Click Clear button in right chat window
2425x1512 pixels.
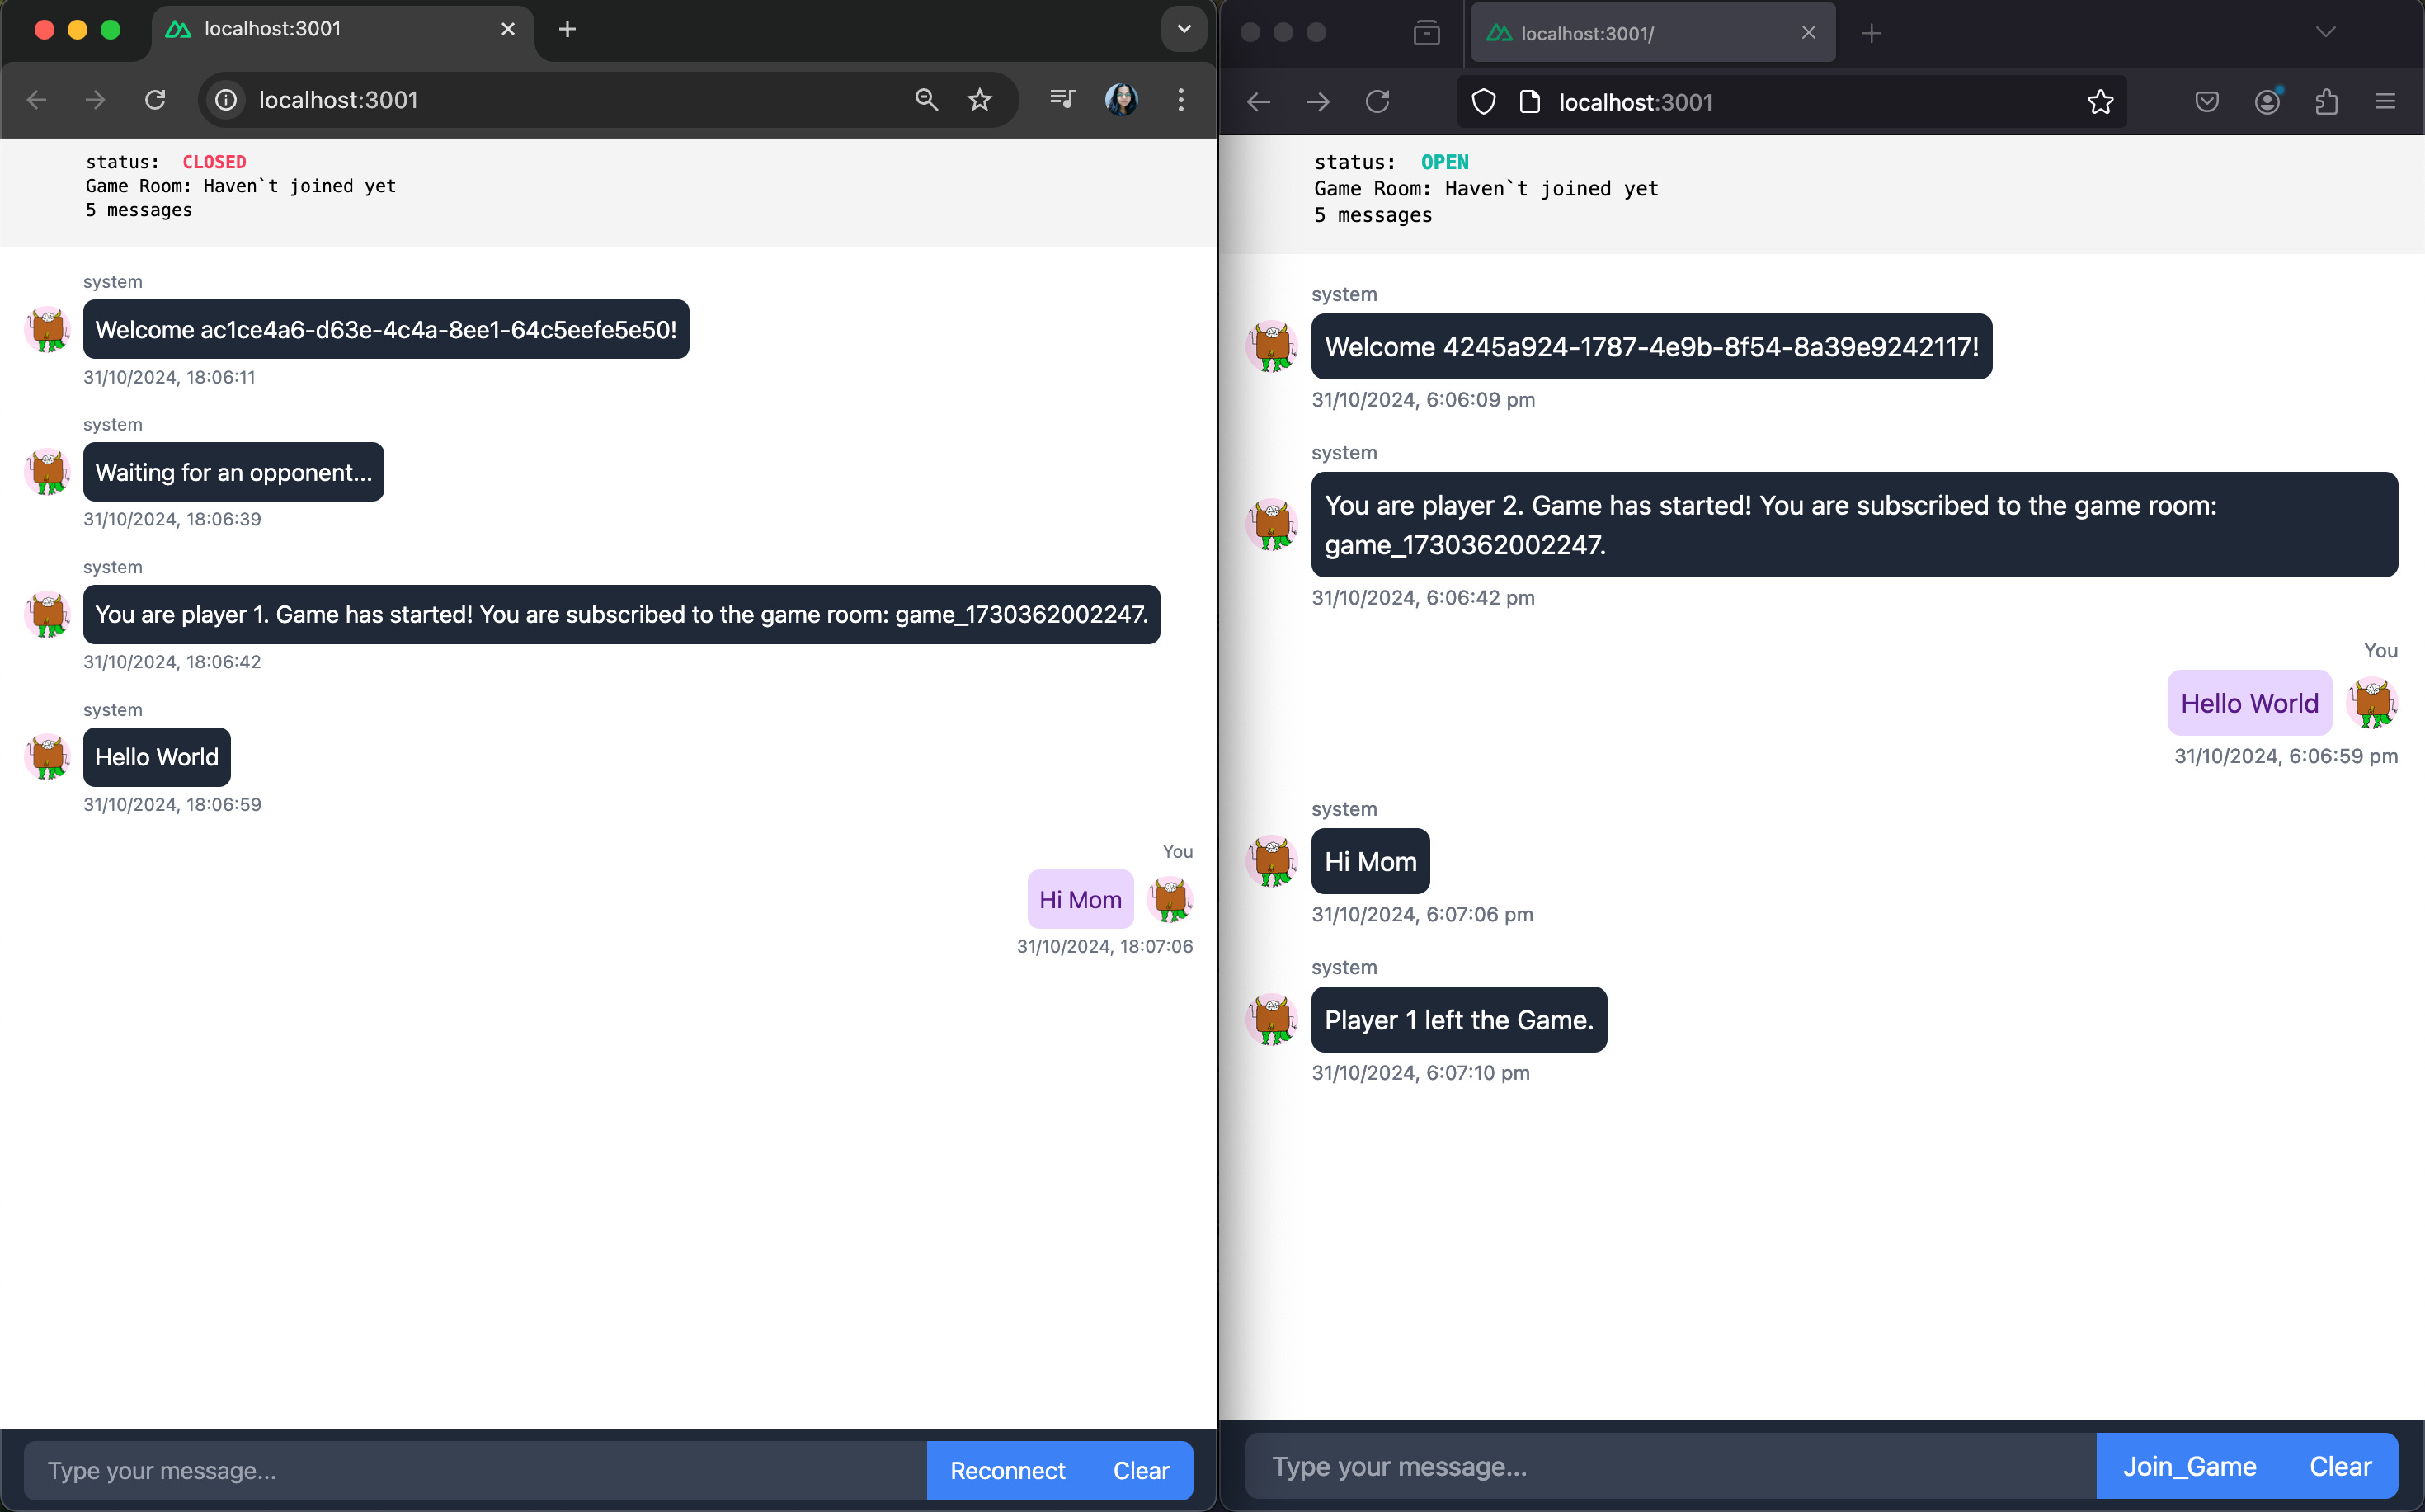point(2340,1466)
